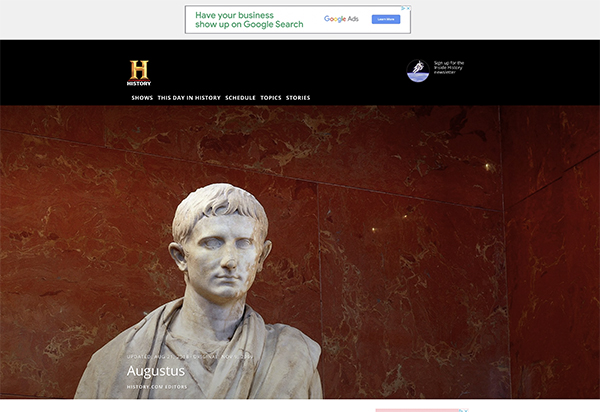Viewport: 600px width, 412px height.
Task: Click 'Sign up for the Inside History newsletter' text
Action: (x=449, y=68)
